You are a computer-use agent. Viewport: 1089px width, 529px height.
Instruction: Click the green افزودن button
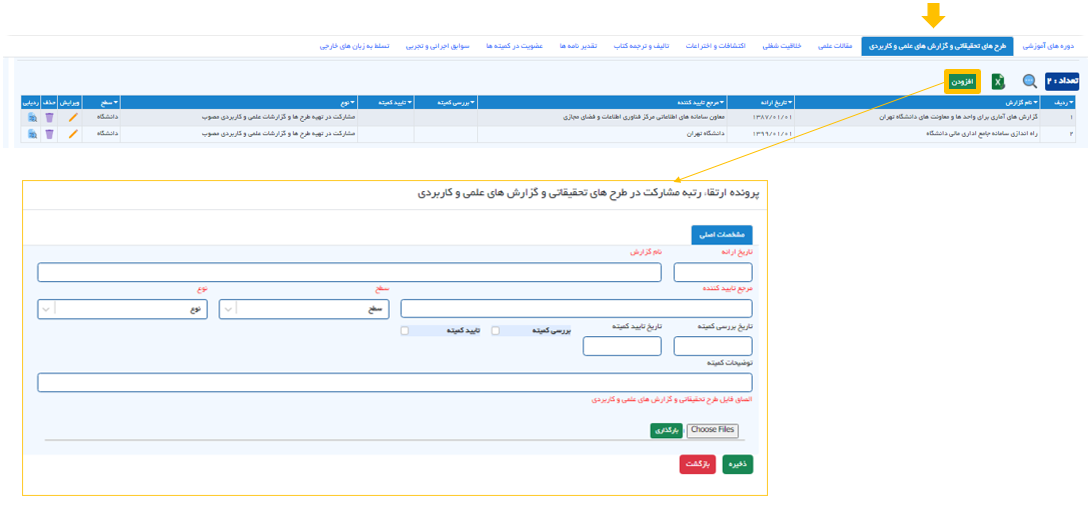(963, 81)
